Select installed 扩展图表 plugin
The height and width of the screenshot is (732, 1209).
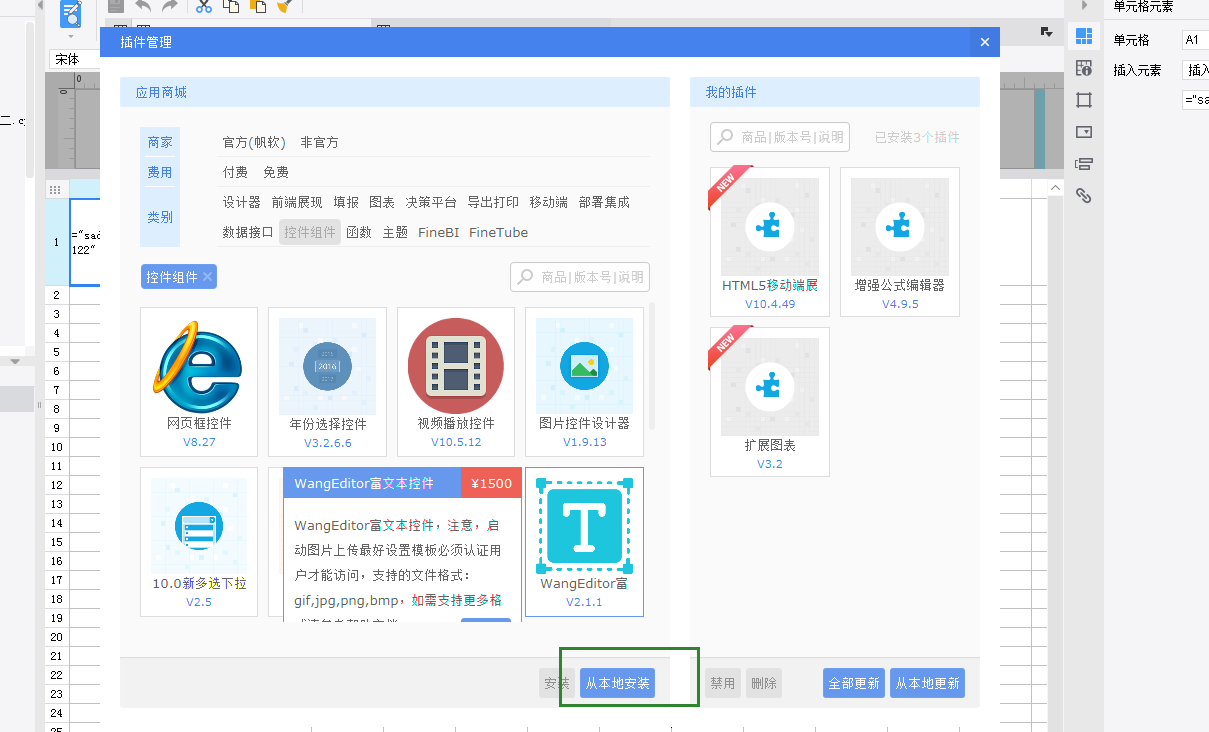[770, 402]
